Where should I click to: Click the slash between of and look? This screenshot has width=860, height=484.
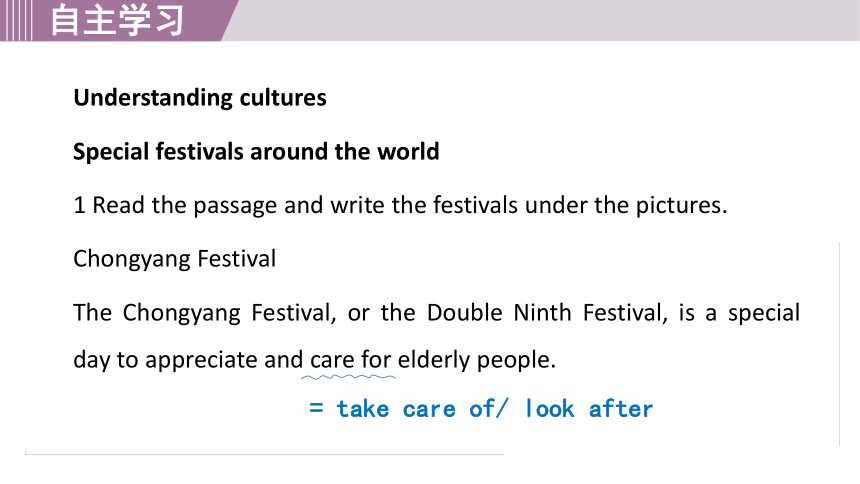[x=502, y=409]
